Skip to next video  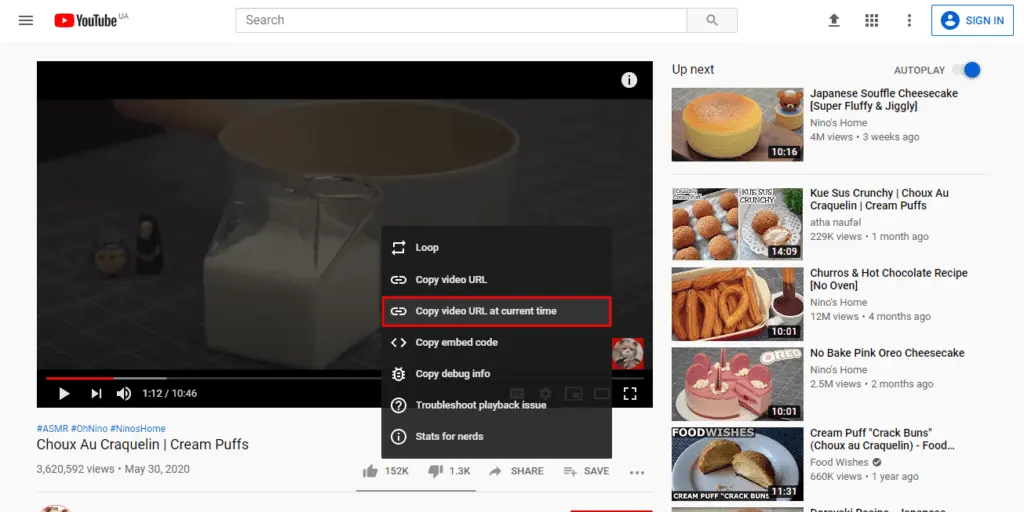pos(96,393)
